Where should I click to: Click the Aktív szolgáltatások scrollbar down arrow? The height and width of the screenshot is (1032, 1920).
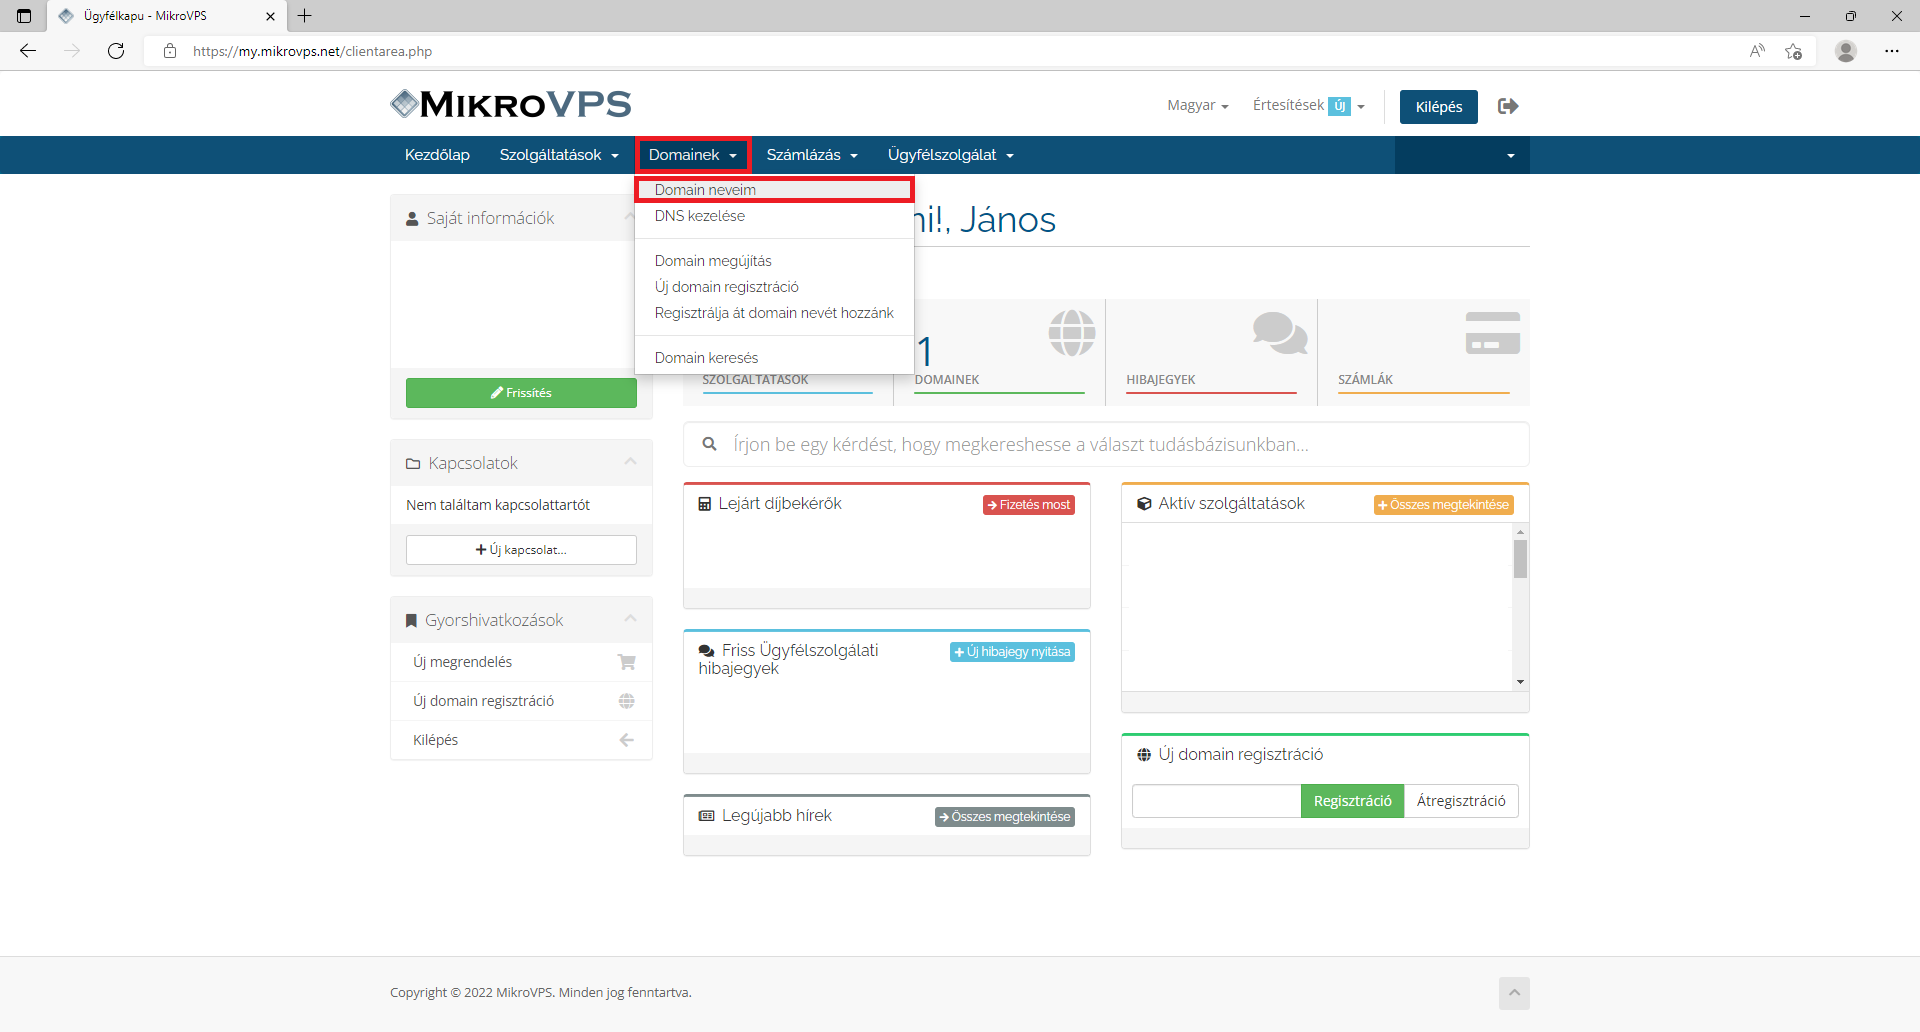click(1520, 682)
